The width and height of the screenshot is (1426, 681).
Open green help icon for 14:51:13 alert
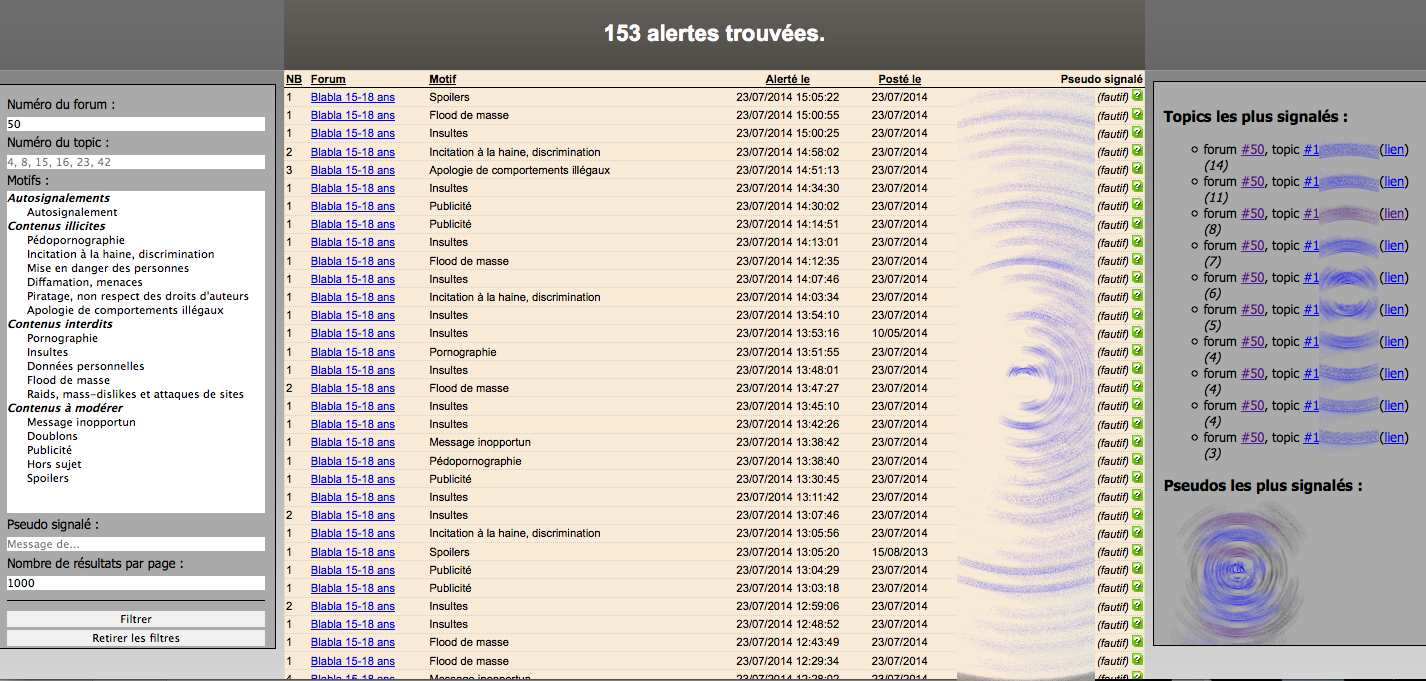click(1137, 170)
